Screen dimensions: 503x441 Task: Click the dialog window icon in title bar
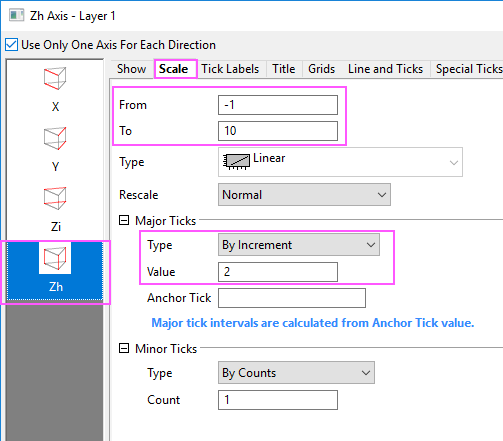[x=16, y=15]
